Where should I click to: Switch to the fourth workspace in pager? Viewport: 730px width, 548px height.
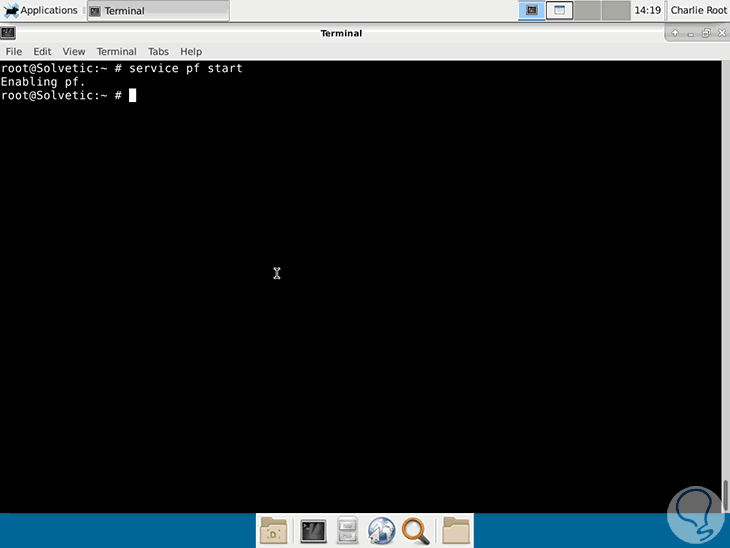point(616,10)
